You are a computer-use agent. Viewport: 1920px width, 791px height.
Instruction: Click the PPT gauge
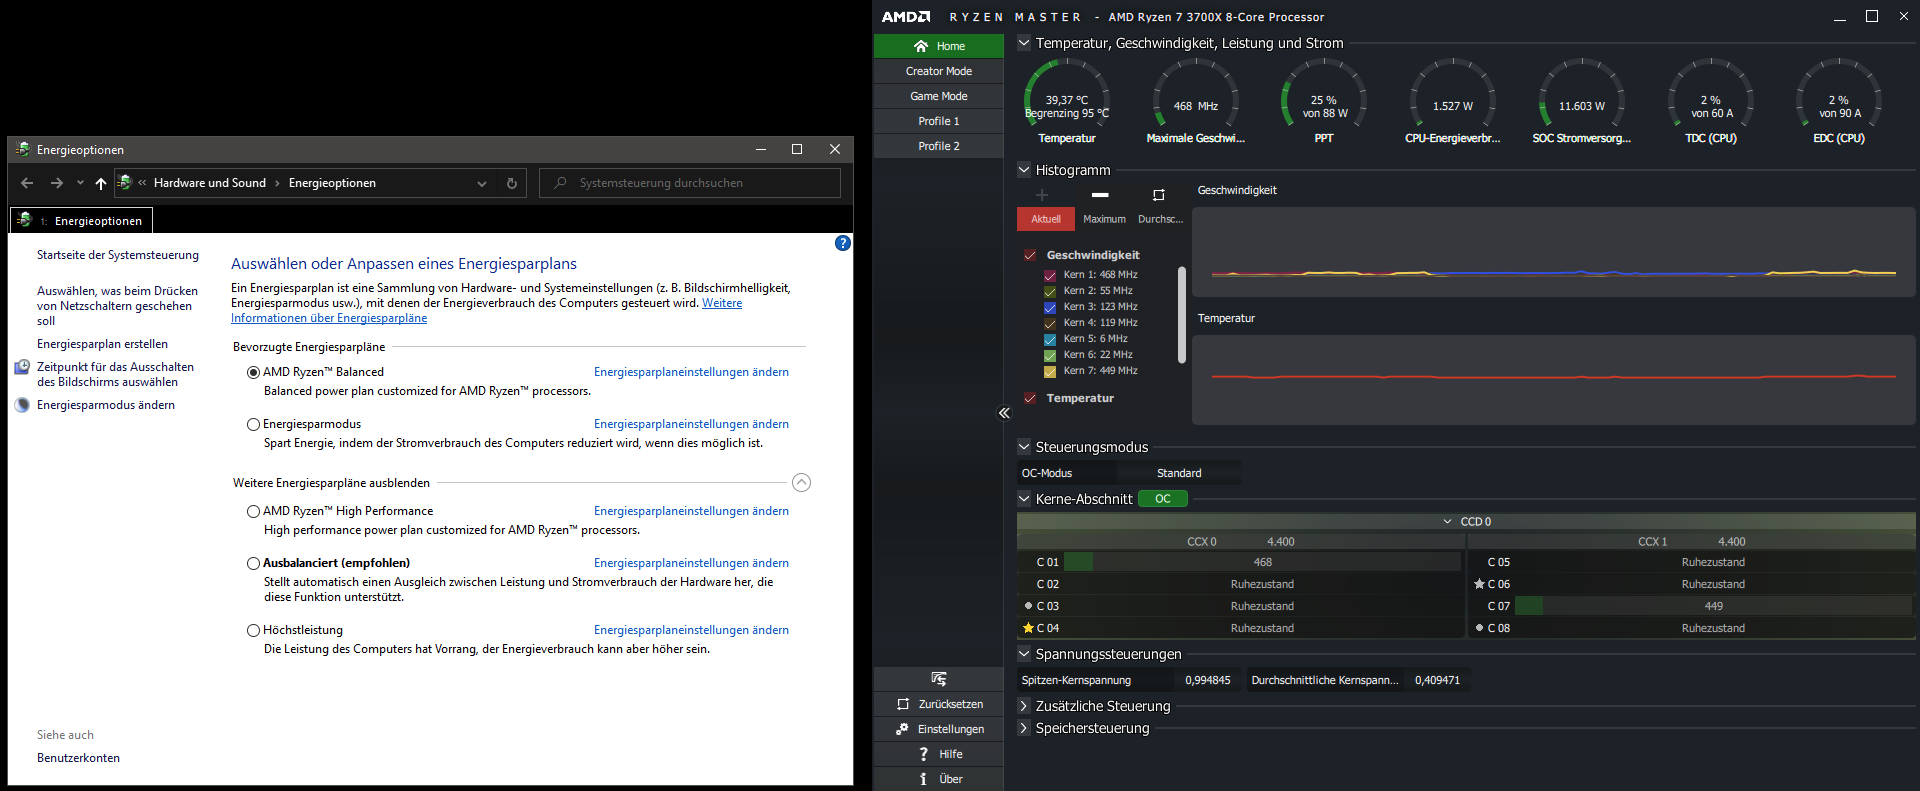click(1324, 102)
